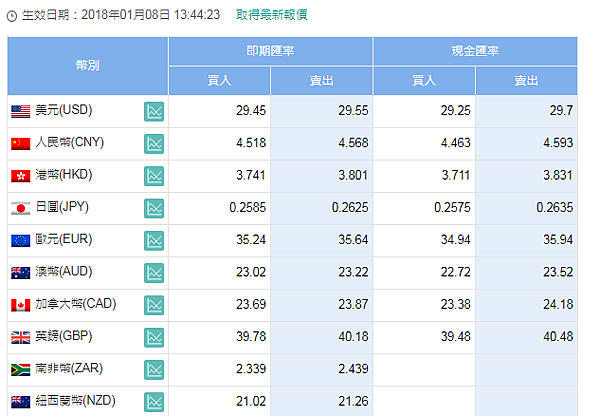Show the ZAR trend chart icon
600x416 pixels.
click(x=154, y=370)
